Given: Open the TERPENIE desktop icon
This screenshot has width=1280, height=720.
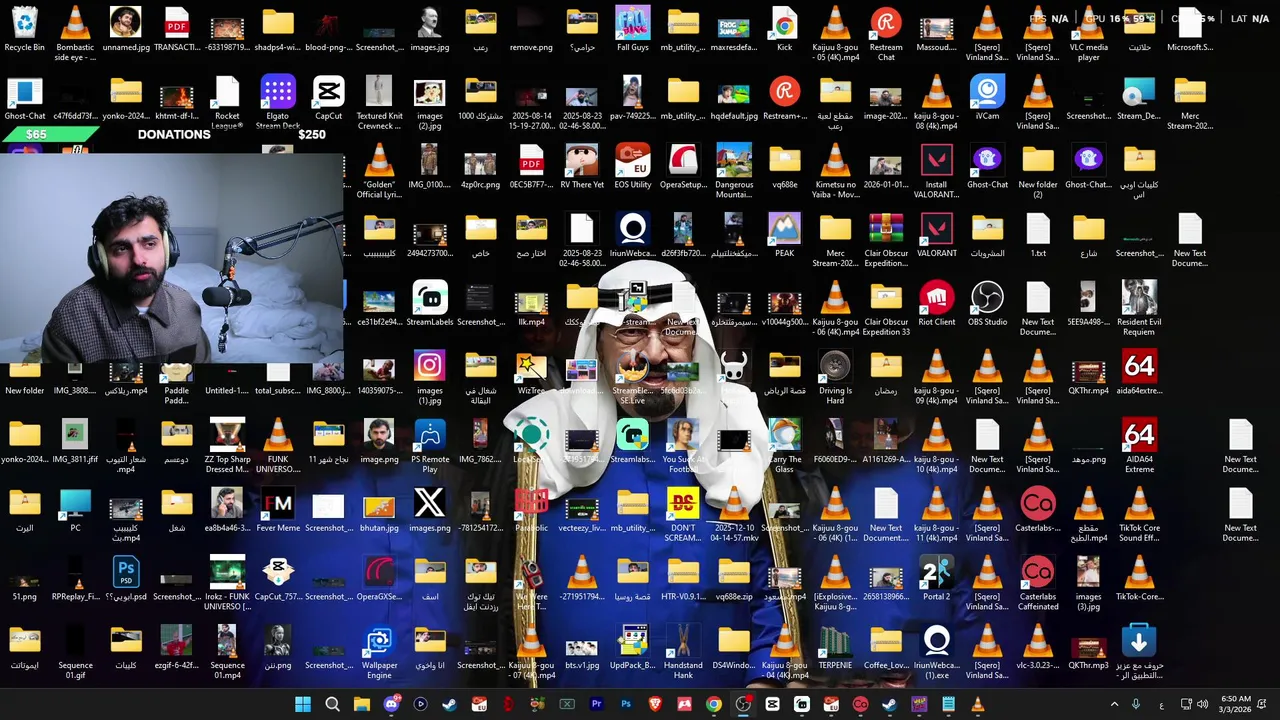Looking at the screenshot, I should click(834, 648).
